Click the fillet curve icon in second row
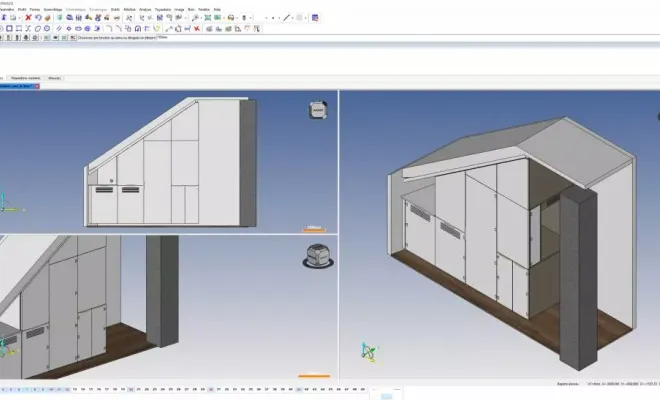The width and height of the screenshot is (660, 400). pyautogui.click(x=109, y=29)
